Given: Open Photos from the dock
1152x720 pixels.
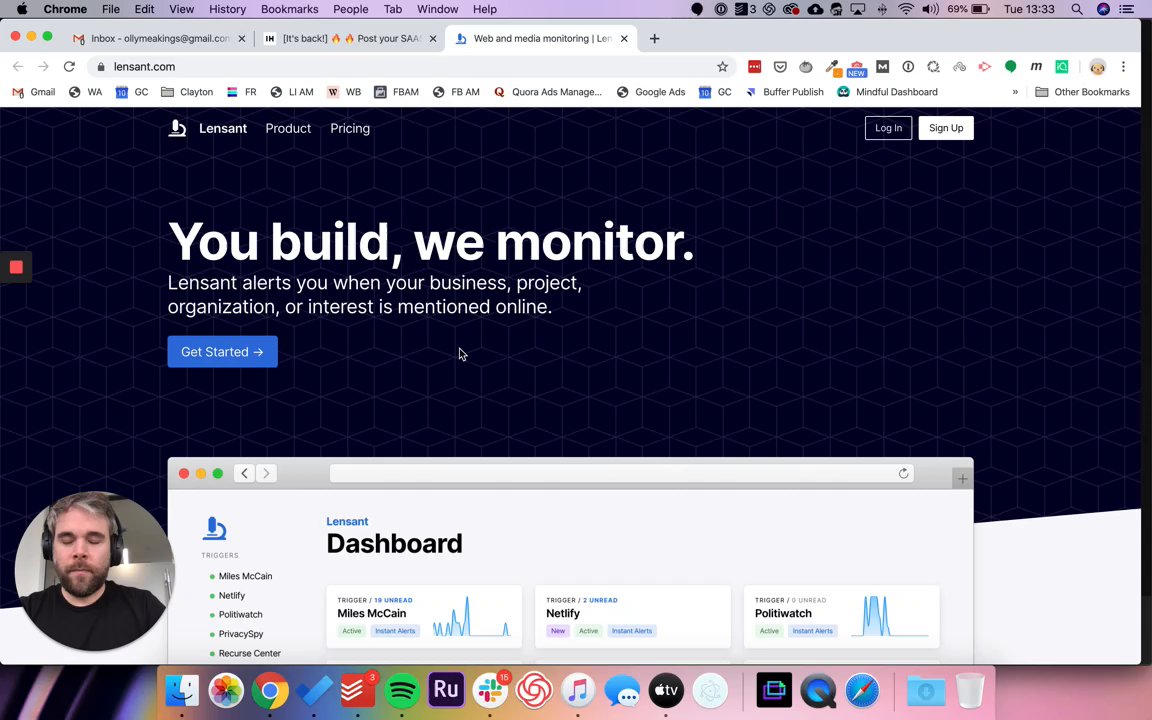Looking at the screenshot, I should [x=226, y=690].
